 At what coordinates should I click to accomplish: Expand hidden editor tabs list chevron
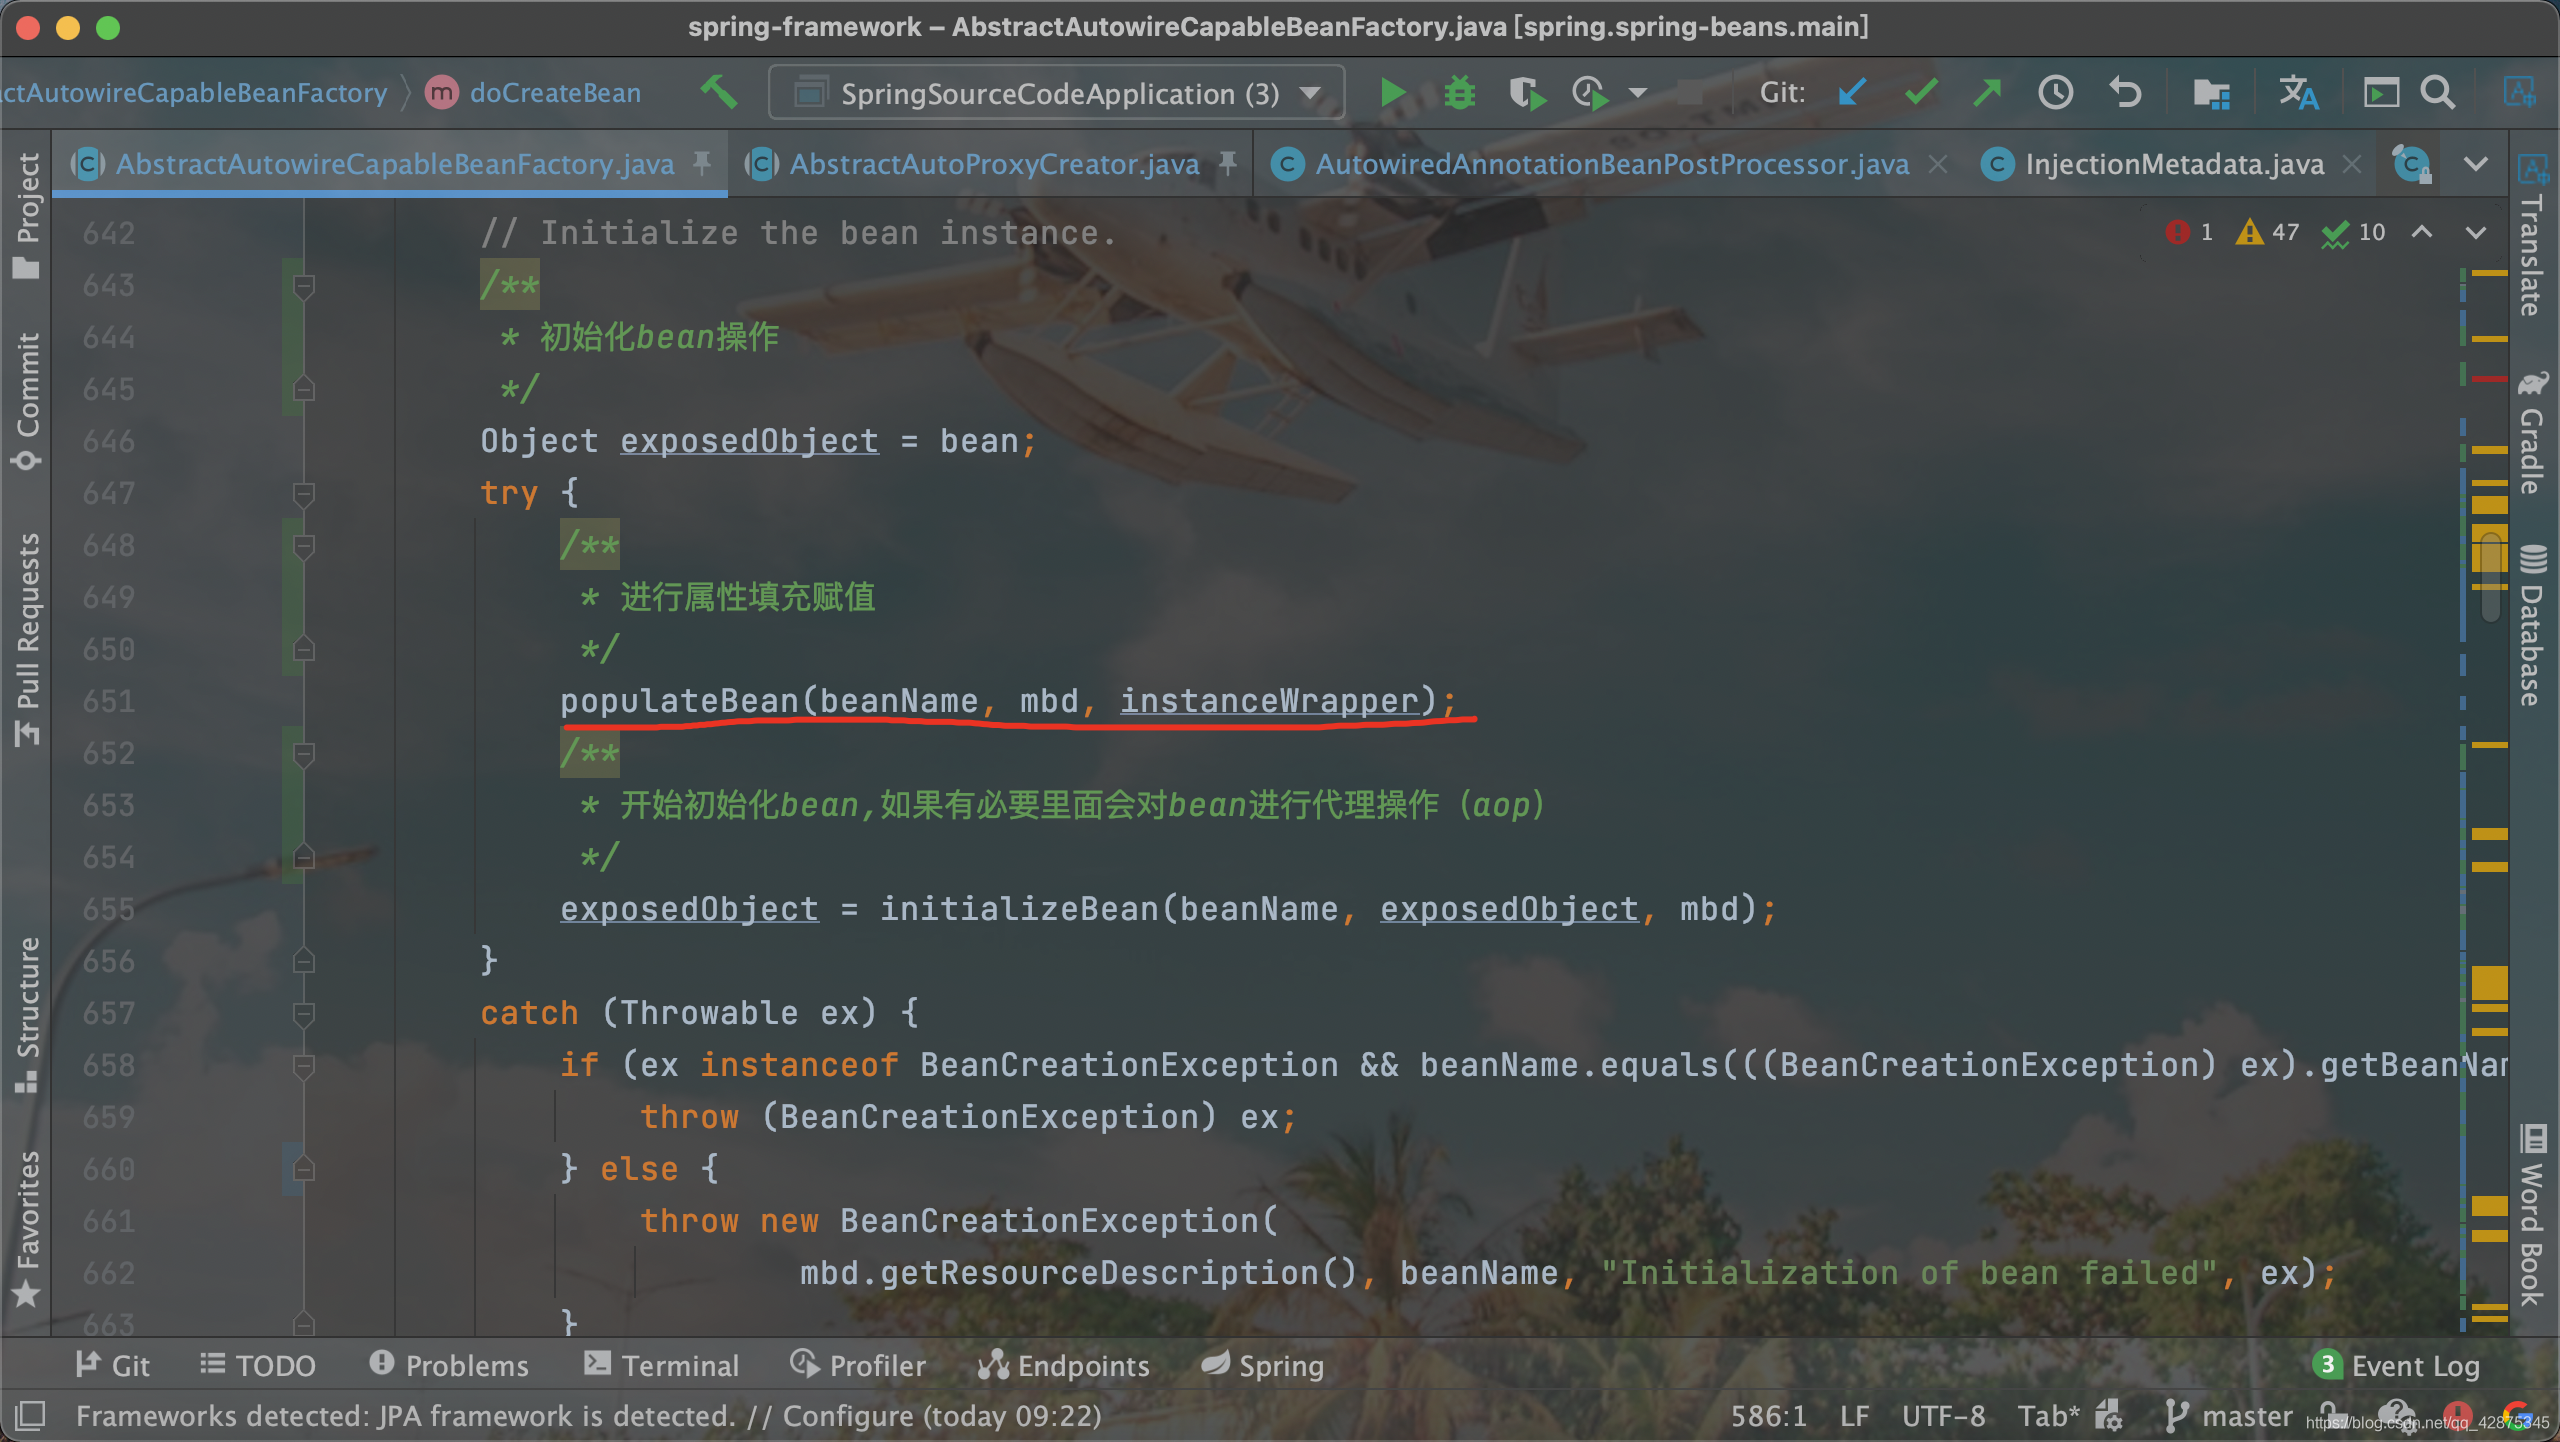coord(2476,164)
